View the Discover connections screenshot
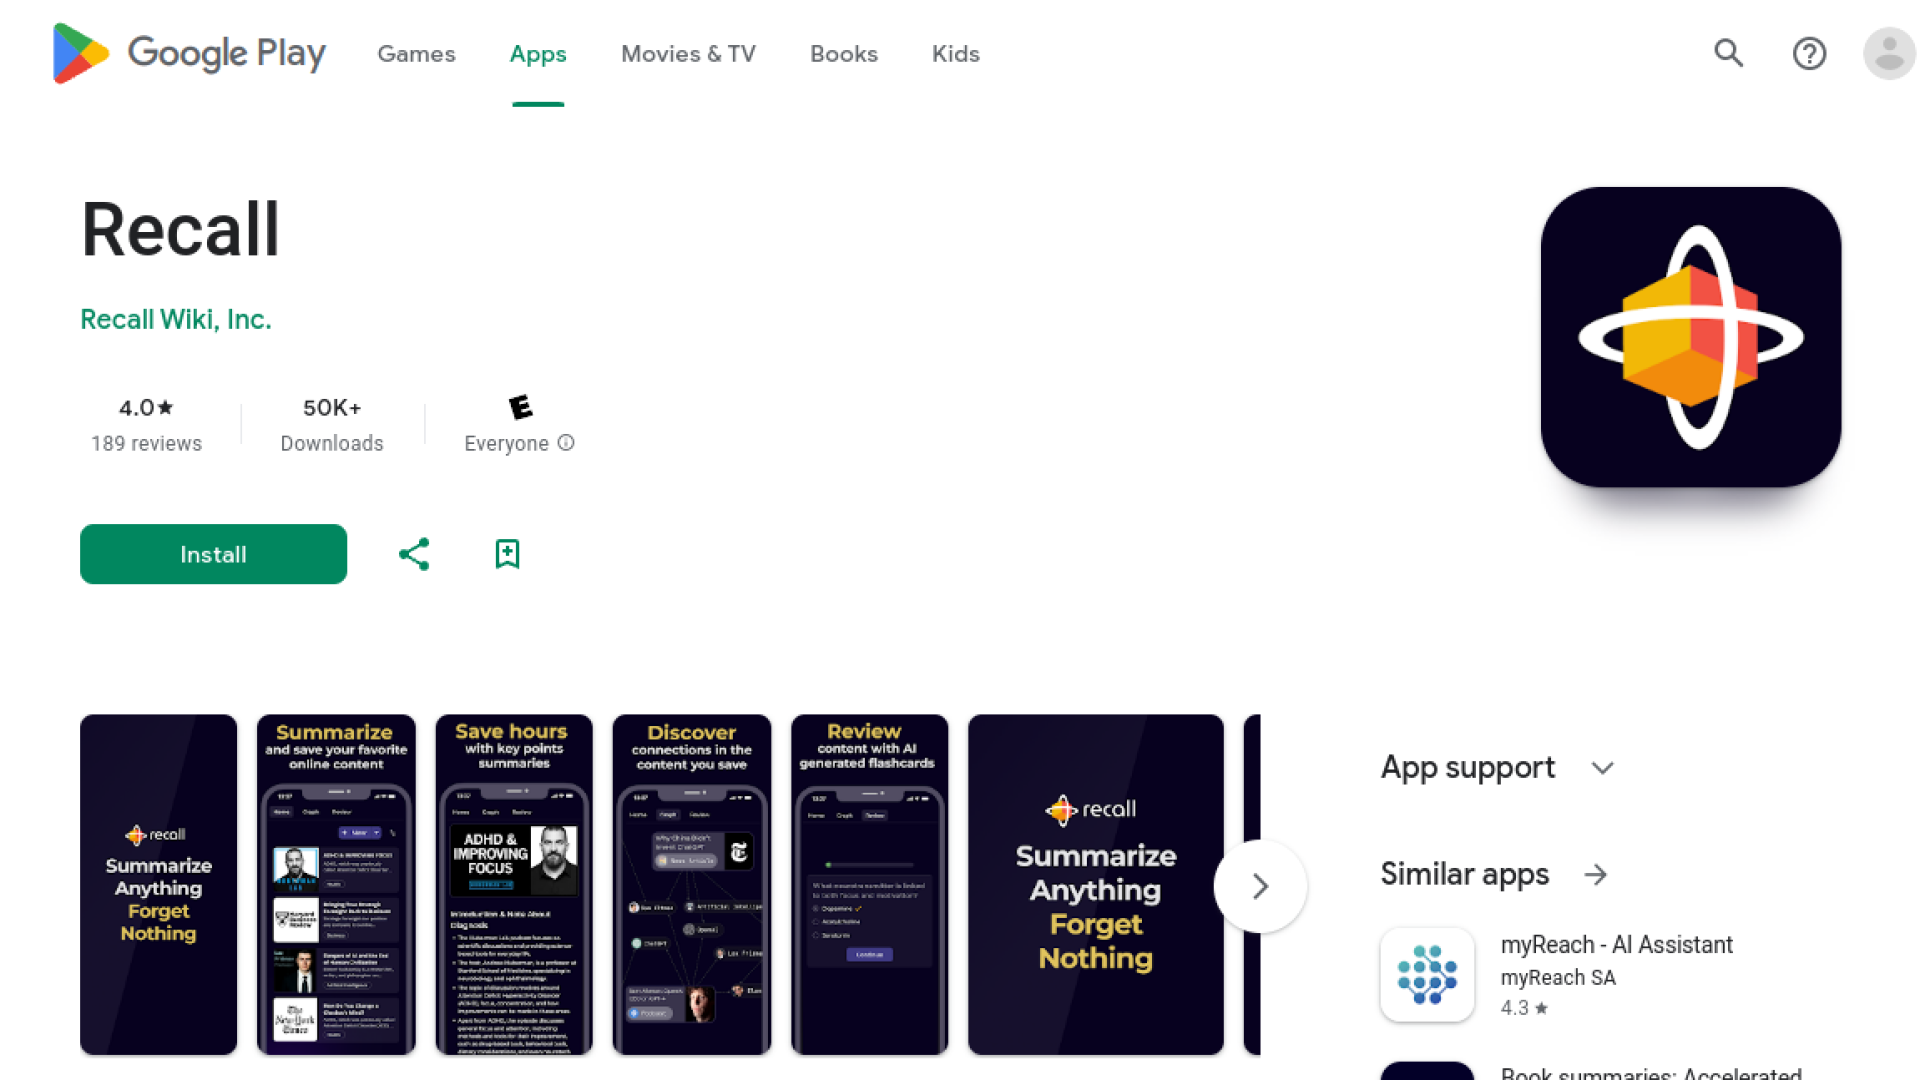Viewport: 1920px width, 1080px height. click(x=691, y=885)
